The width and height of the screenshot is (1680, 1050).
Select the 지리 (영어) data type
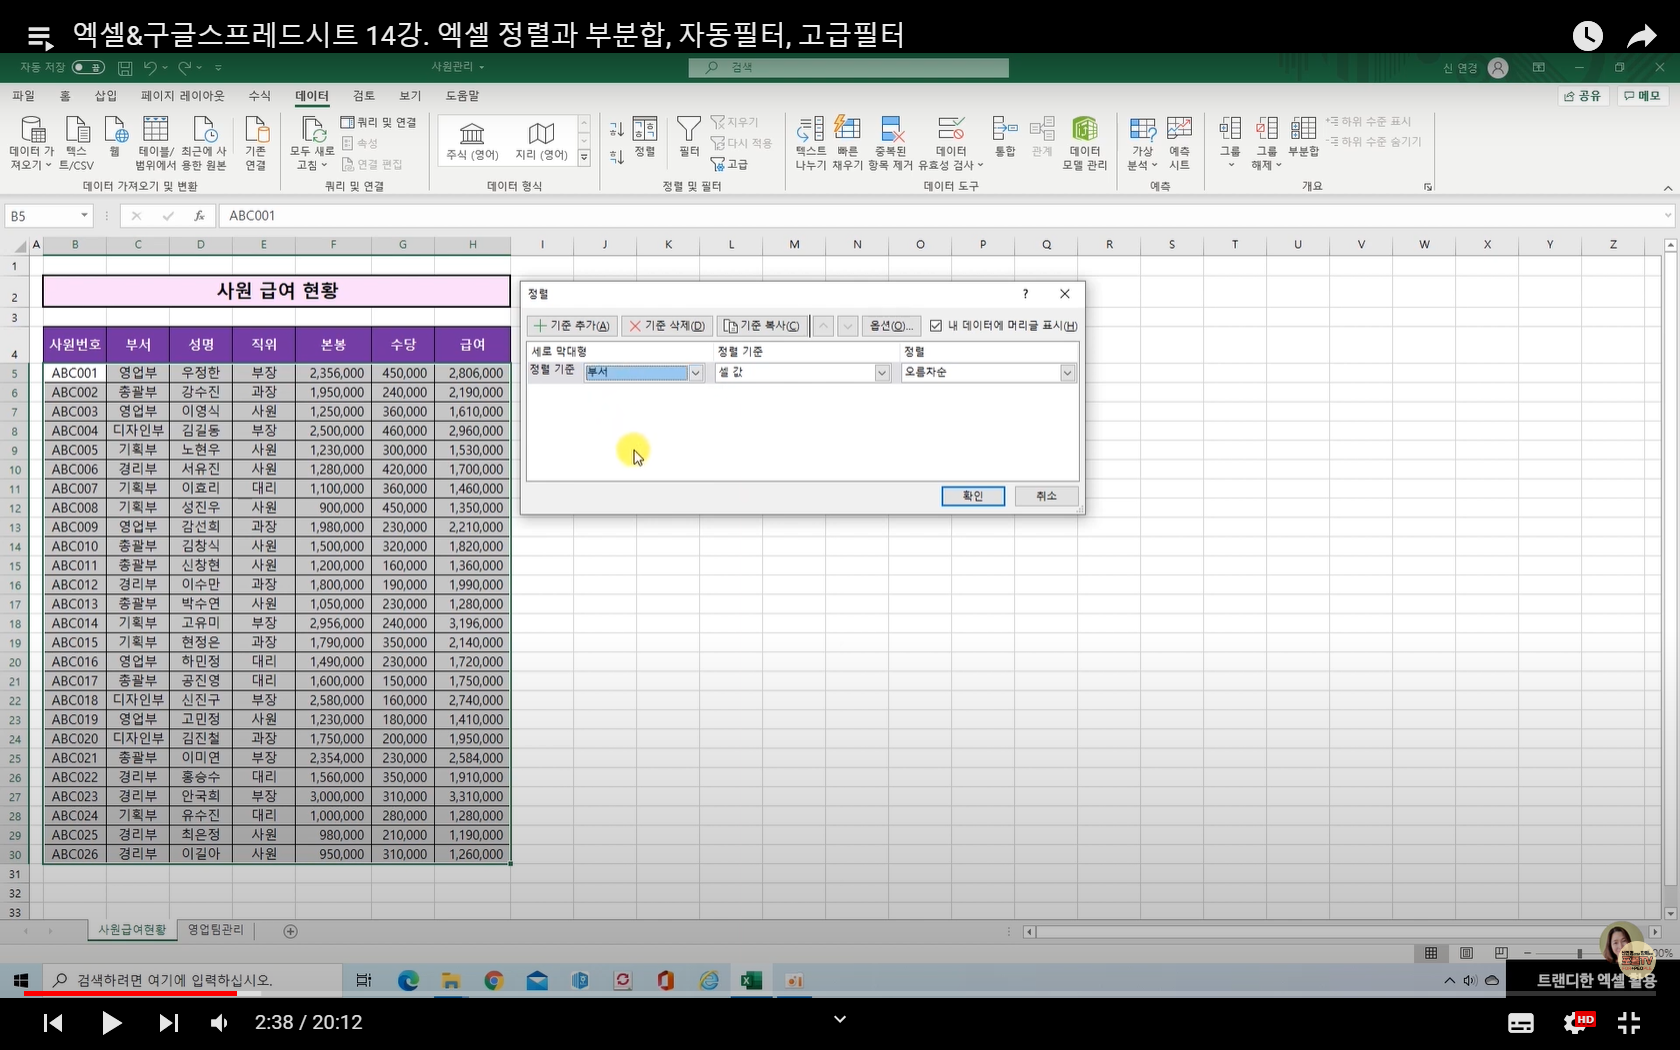[541, 141]
